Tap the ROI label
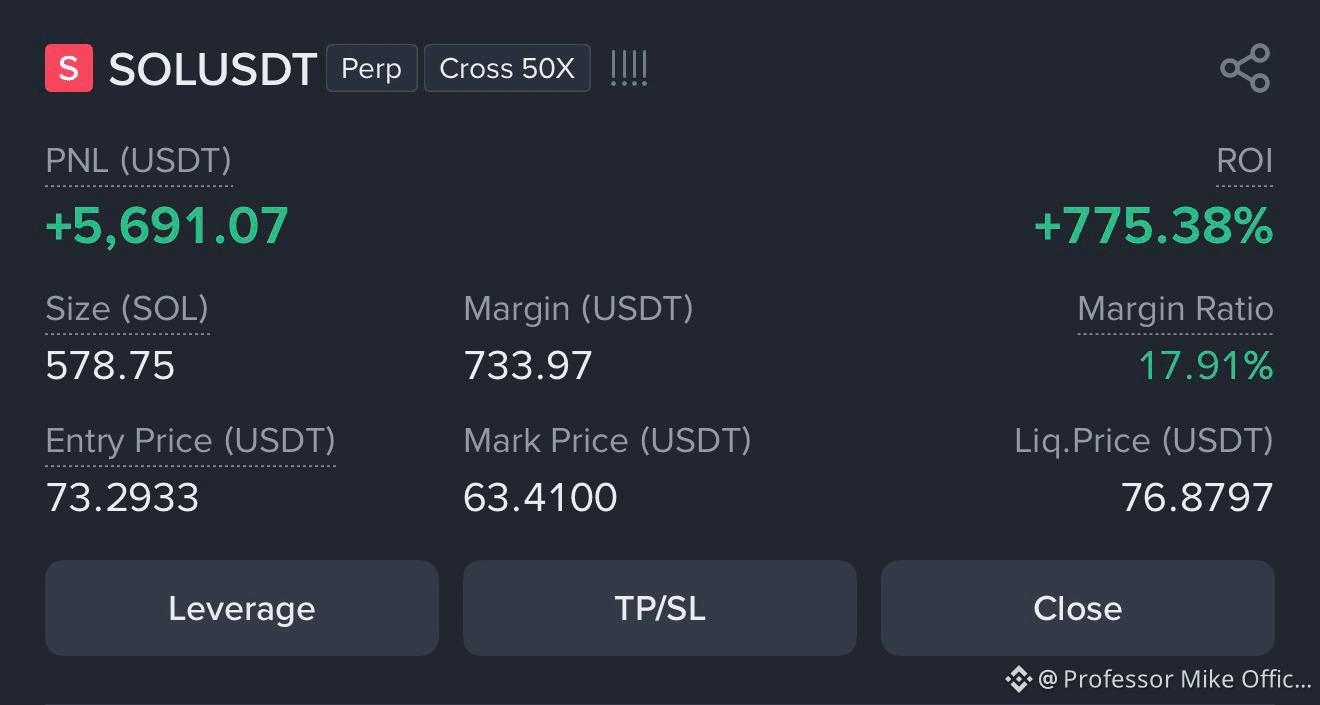 tap(1244, 161)
